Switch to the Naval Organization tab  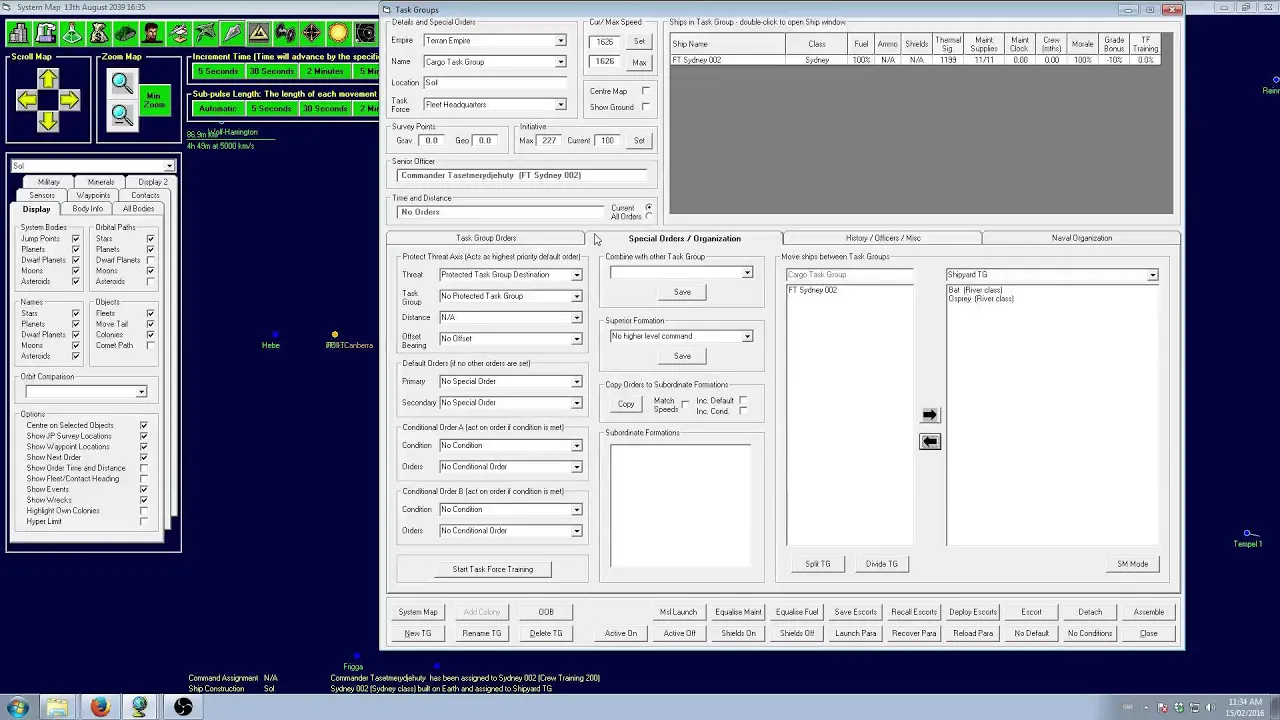point(1082,238)
